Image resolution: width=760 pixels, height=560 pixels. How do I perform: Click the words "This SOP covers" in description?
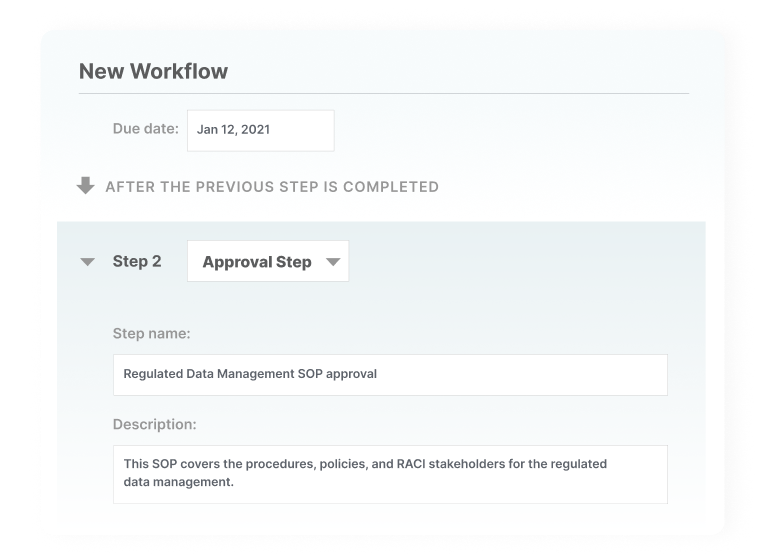pyautogui.click(x=169, y=464)
